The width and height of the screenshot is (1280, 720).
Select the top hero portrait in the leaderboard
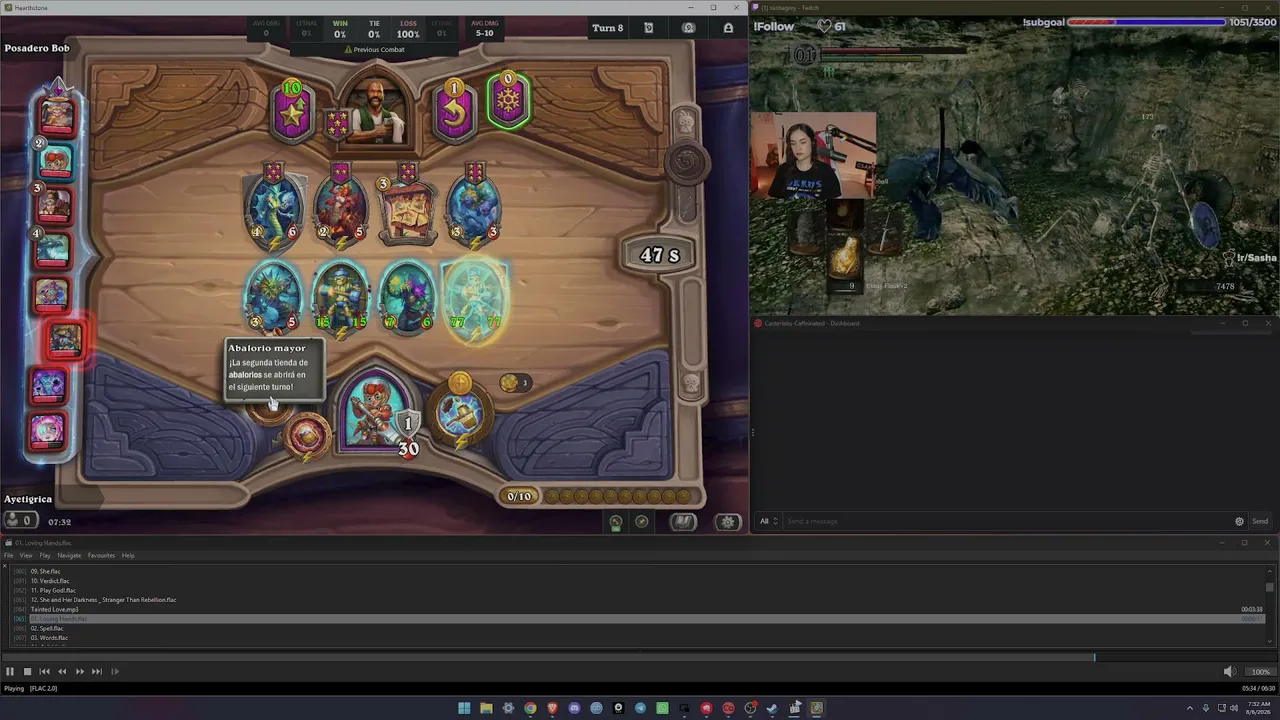coord(56,116)
